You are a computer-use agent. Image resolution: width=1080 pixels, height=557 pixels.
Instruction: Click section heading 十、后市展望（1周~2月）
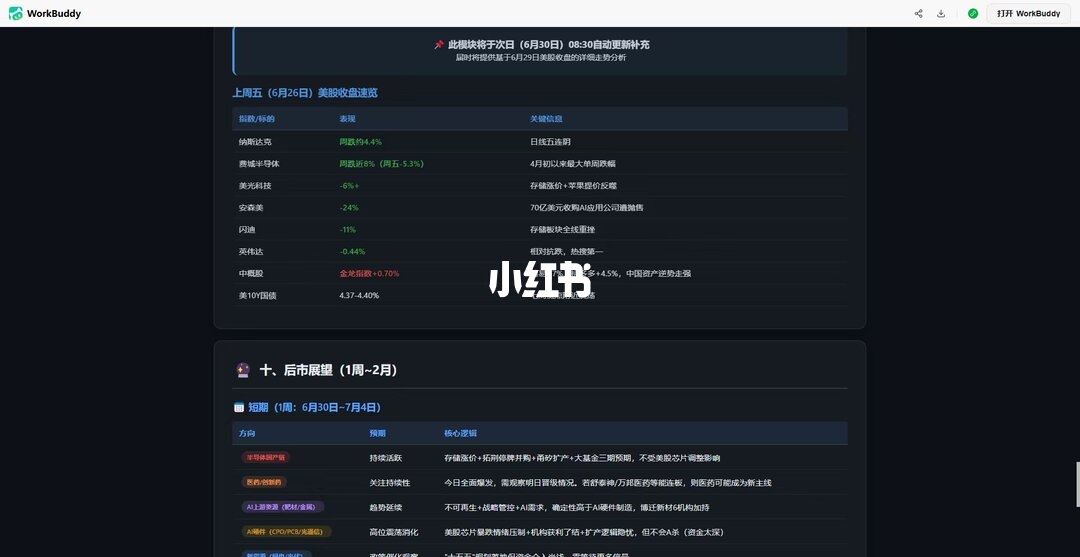click(x=329, y=370)
